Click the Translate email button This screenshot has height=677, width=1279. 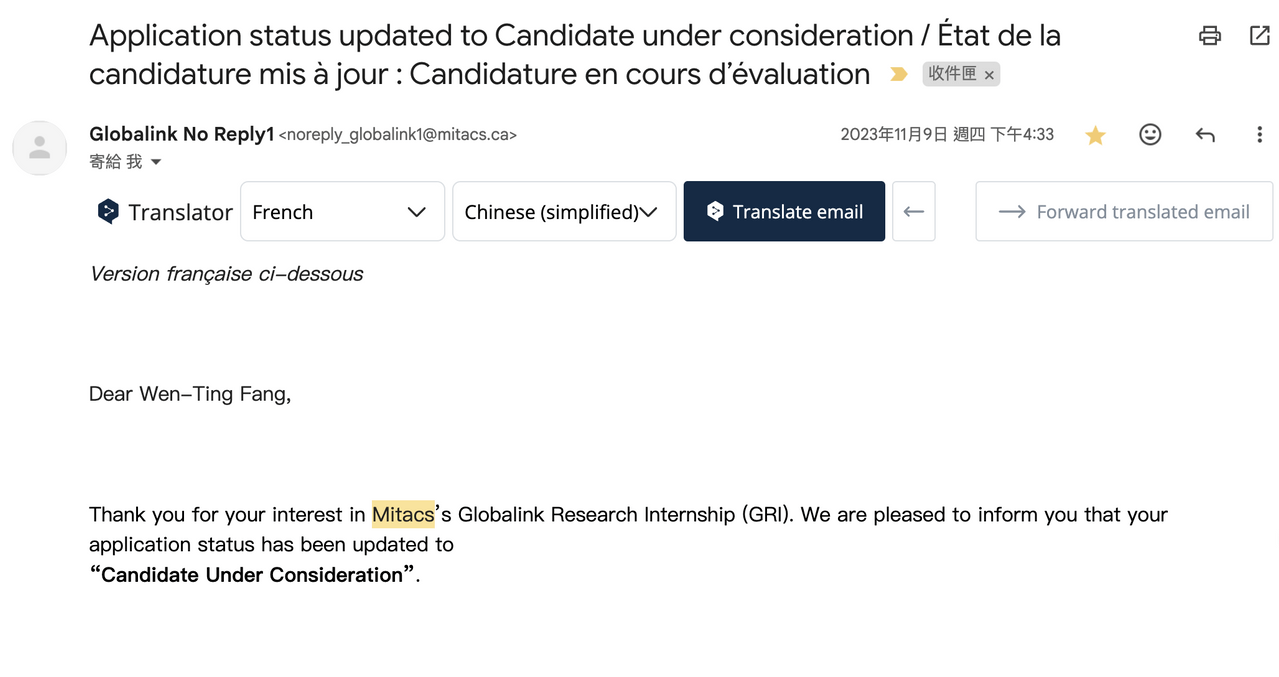point(784,211)
